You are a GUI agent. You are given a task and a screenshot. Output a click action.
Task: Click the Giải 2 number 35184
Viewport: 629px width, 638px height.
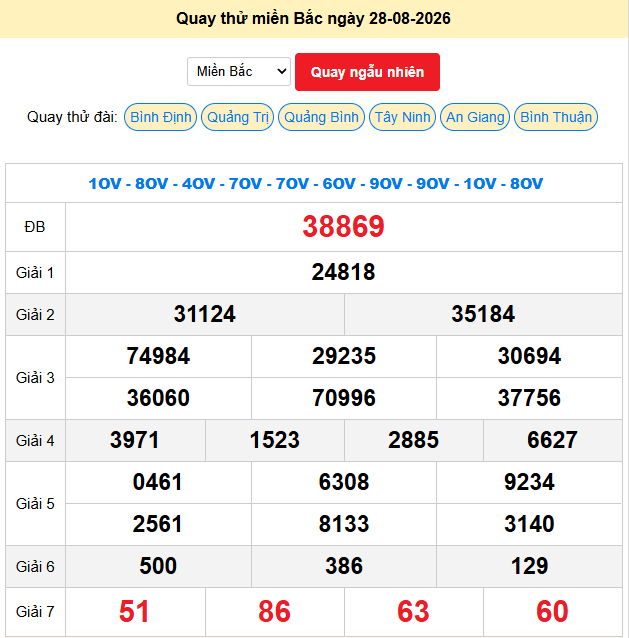483,314
